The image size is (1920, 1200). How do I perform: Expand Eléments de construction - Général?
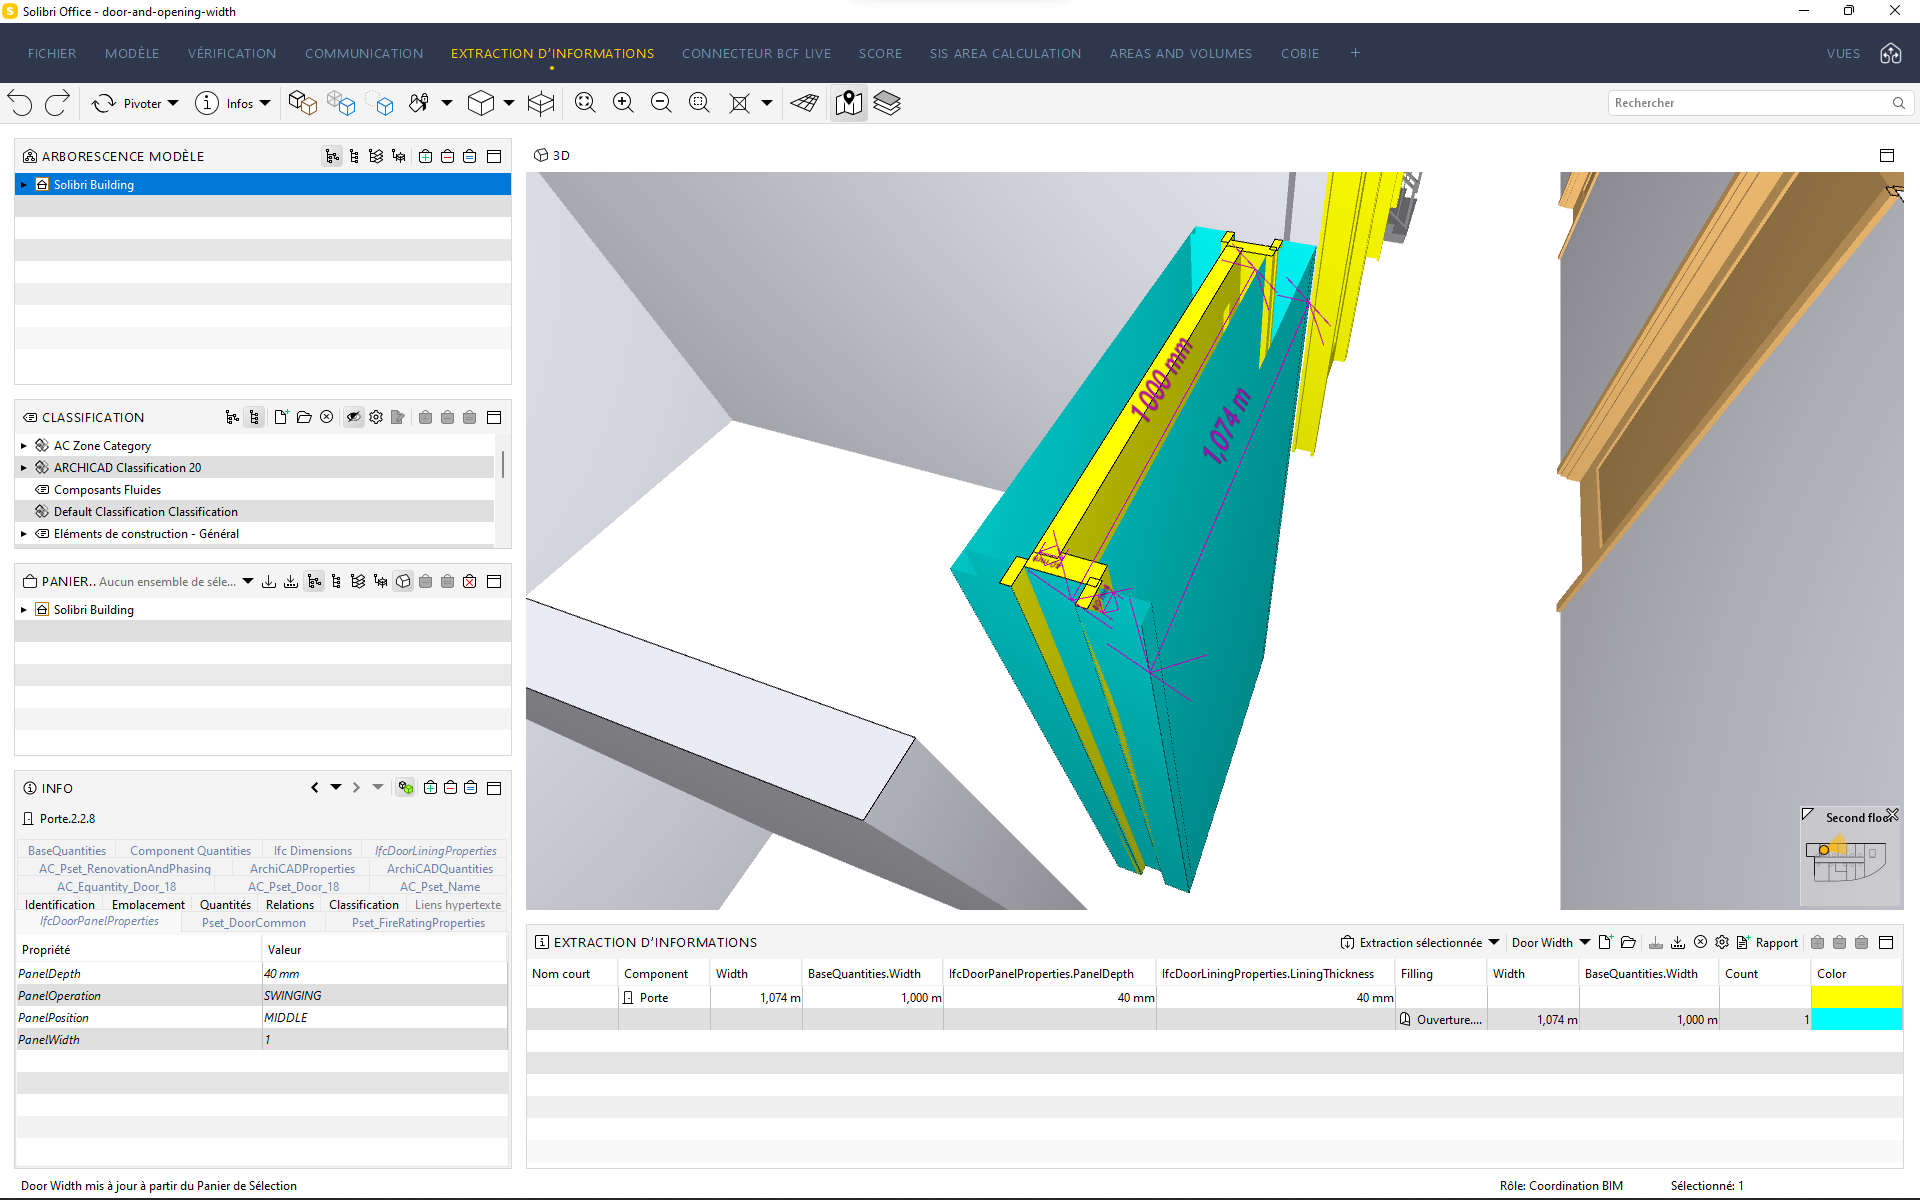(24, 534)
